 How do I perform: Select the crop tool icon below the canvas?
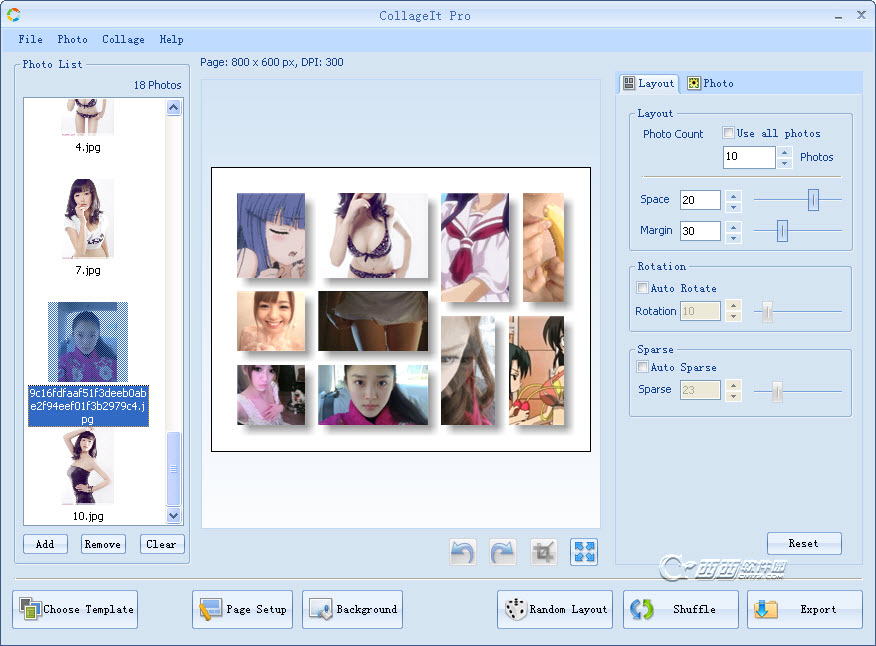pyautogui.click(x=543, y=552)
